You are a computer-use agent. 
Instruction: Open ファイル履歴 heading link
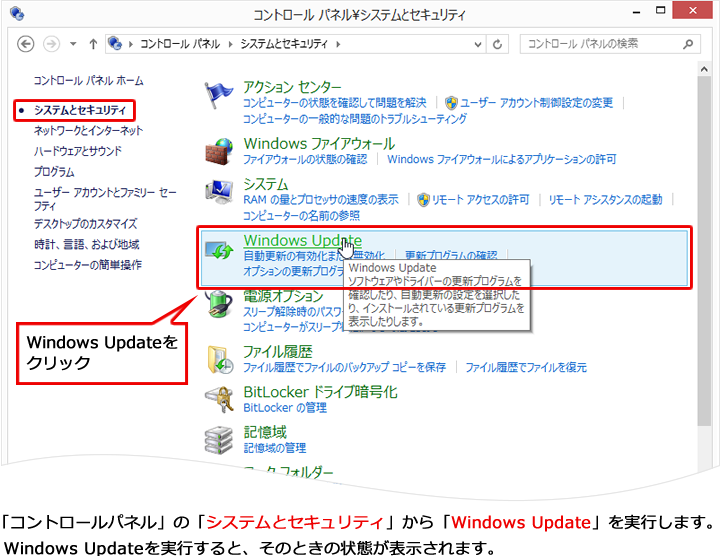coord(277,352)
